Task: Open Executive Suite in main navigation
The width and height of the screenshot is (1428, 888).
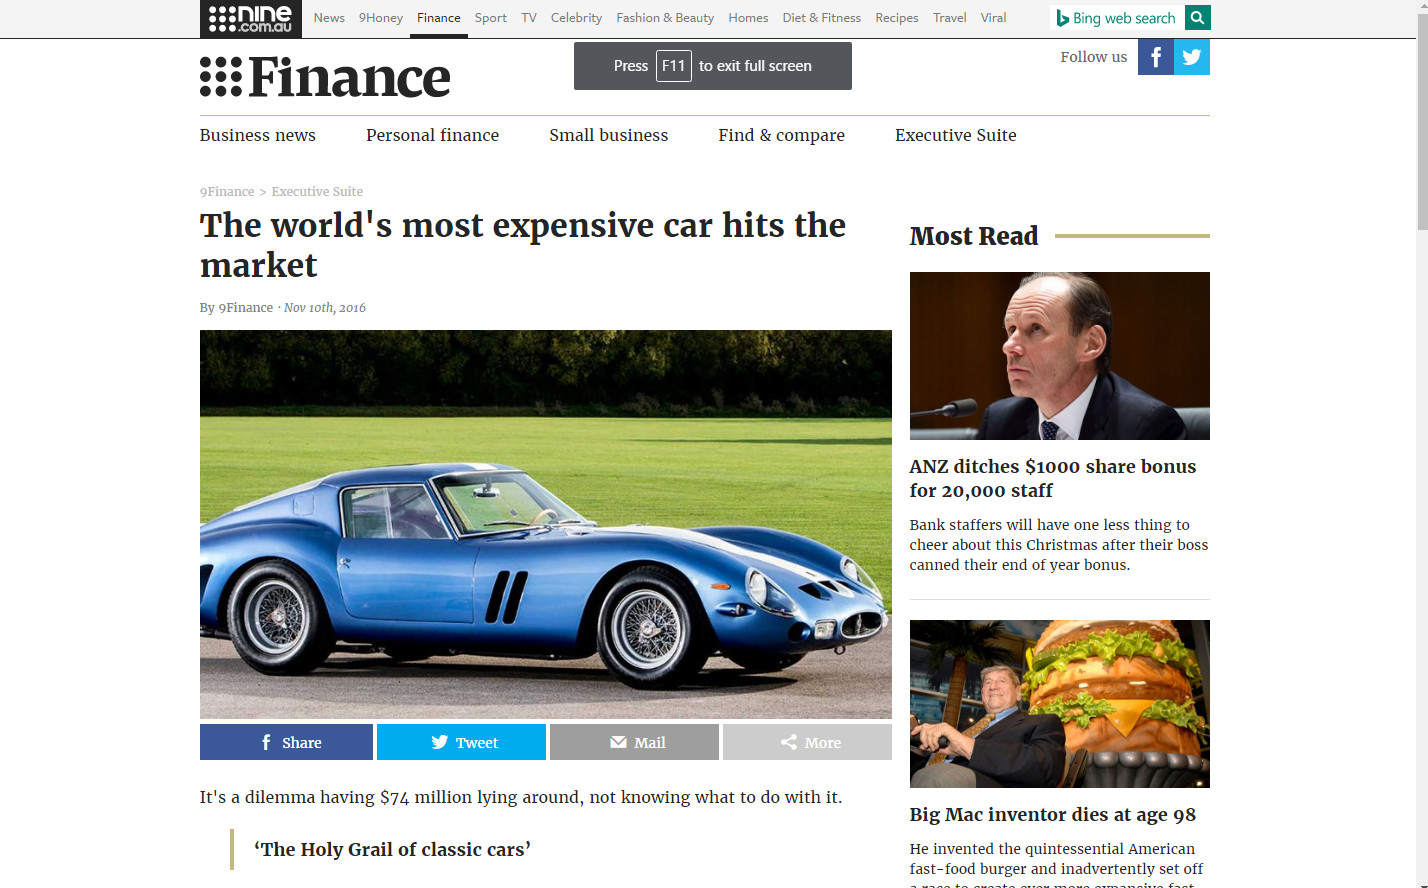Action: [955, 135]
